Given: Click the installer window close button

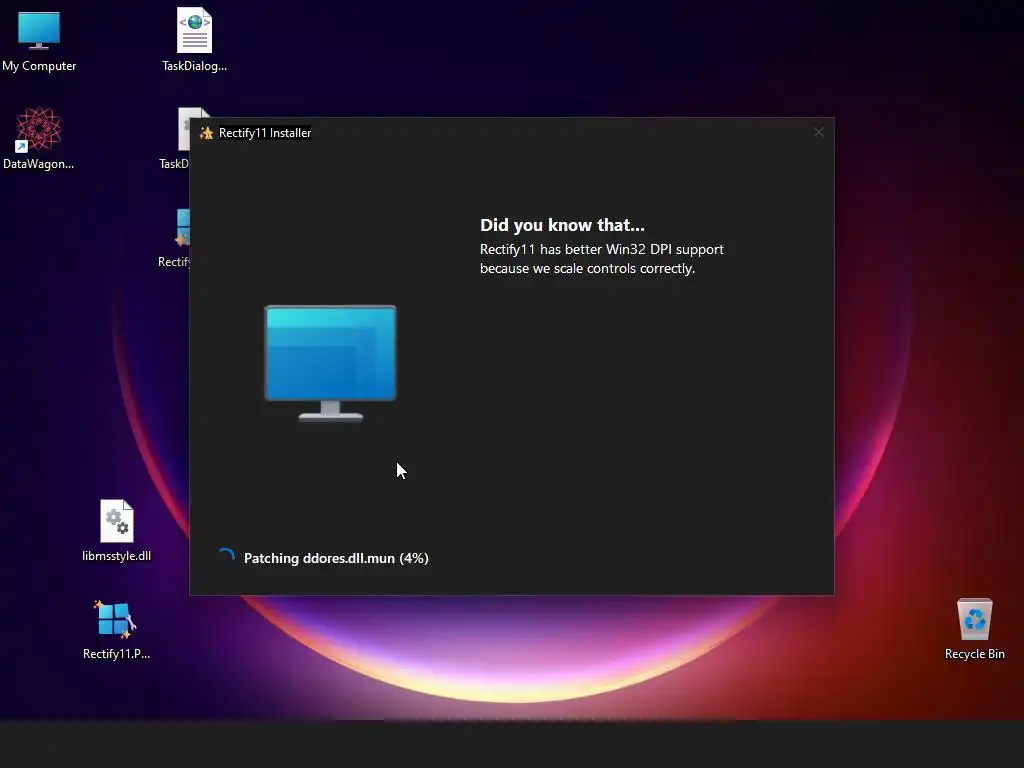Looking at the screenshot, I should [x=818, y=133].
